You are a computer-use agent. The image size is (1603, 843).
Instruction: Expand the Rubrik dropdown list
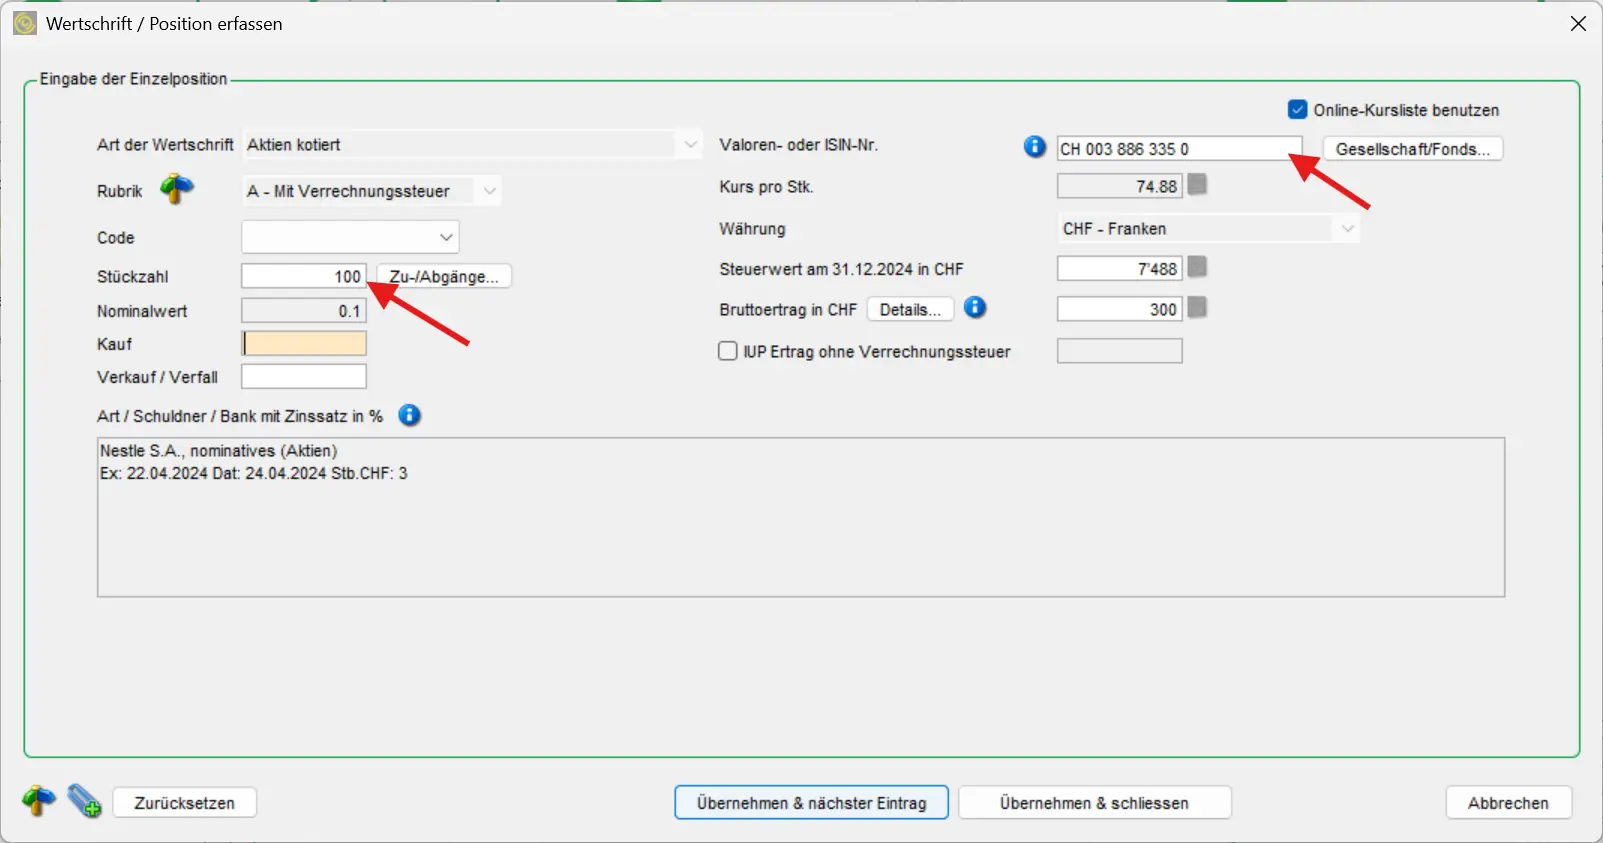489,191
